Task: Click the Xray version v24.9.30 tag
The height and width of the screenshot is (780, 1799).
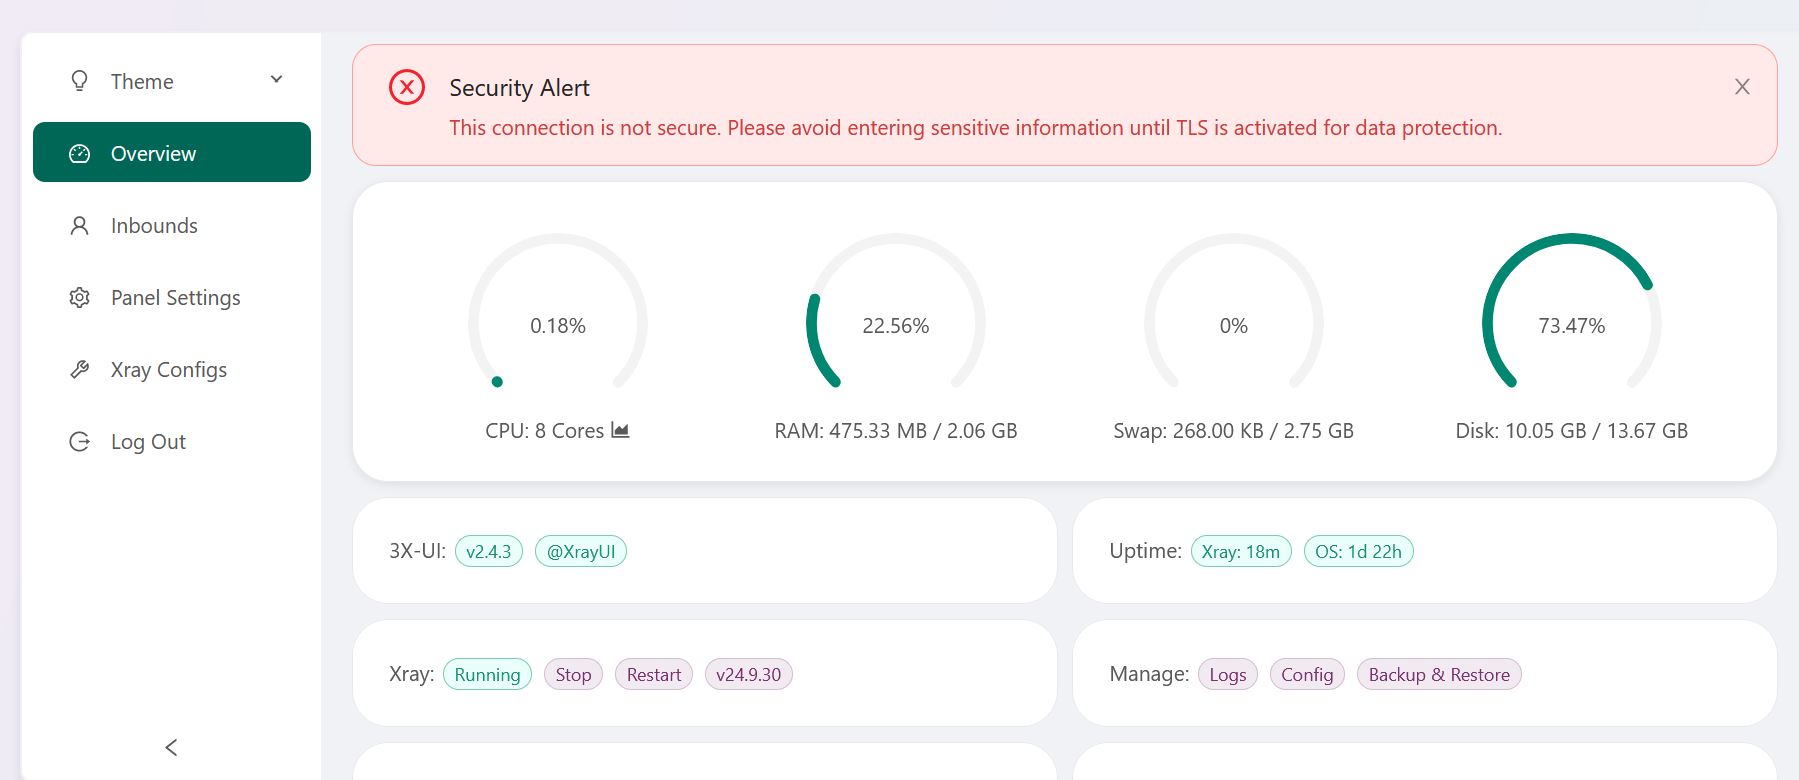Action: pos(748,675)
